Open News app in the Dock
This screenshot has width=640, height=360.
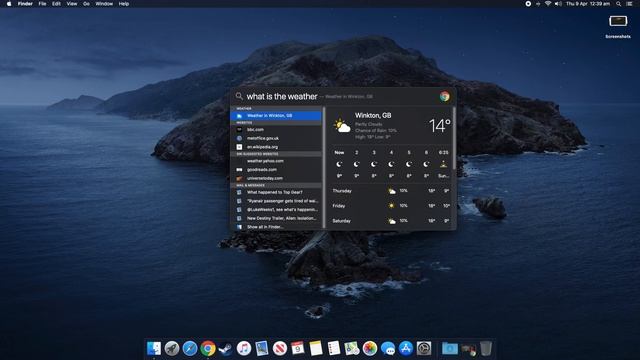point(280,349)
